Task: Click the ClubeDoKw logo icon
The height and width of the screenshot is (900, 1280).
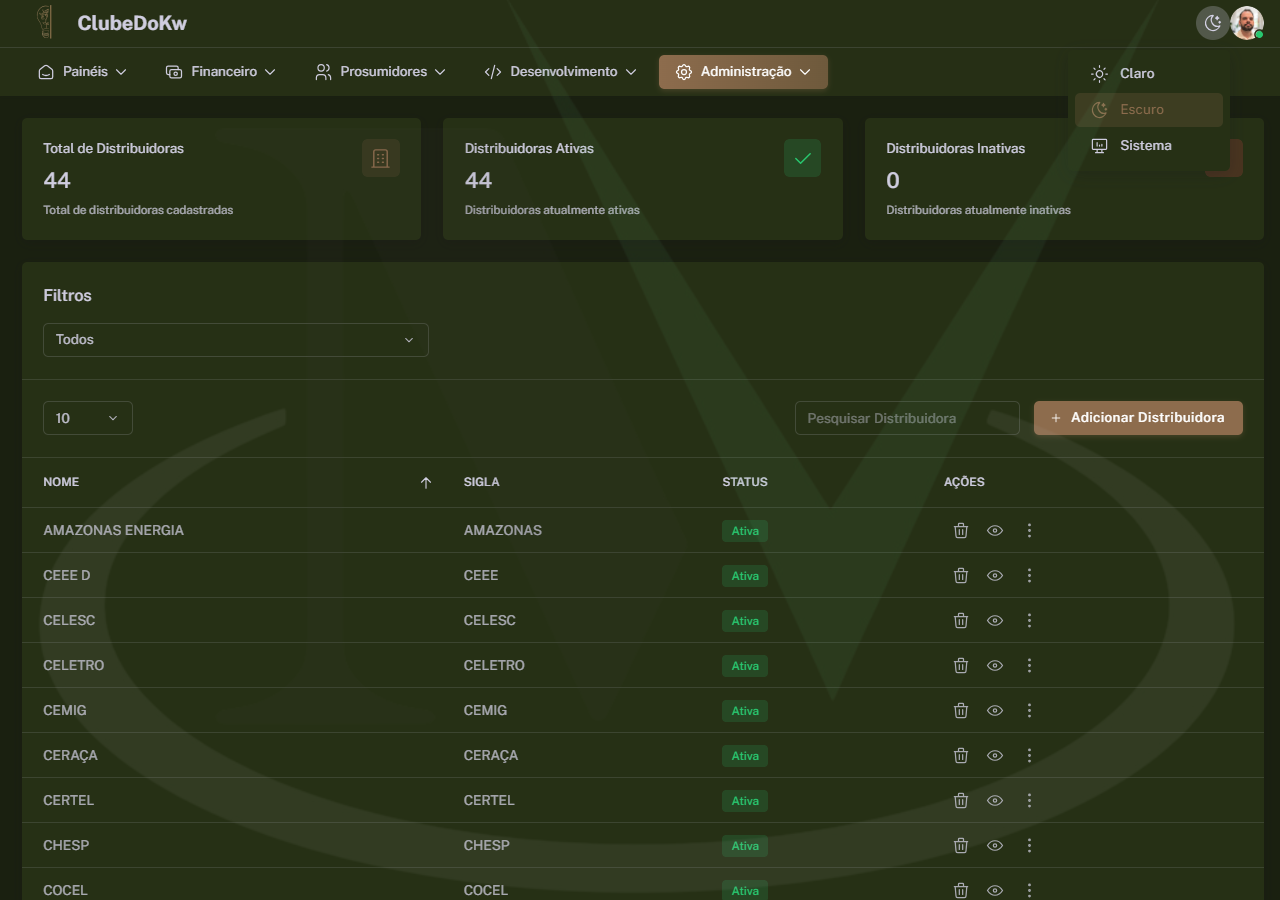Action: coord(44,22)
